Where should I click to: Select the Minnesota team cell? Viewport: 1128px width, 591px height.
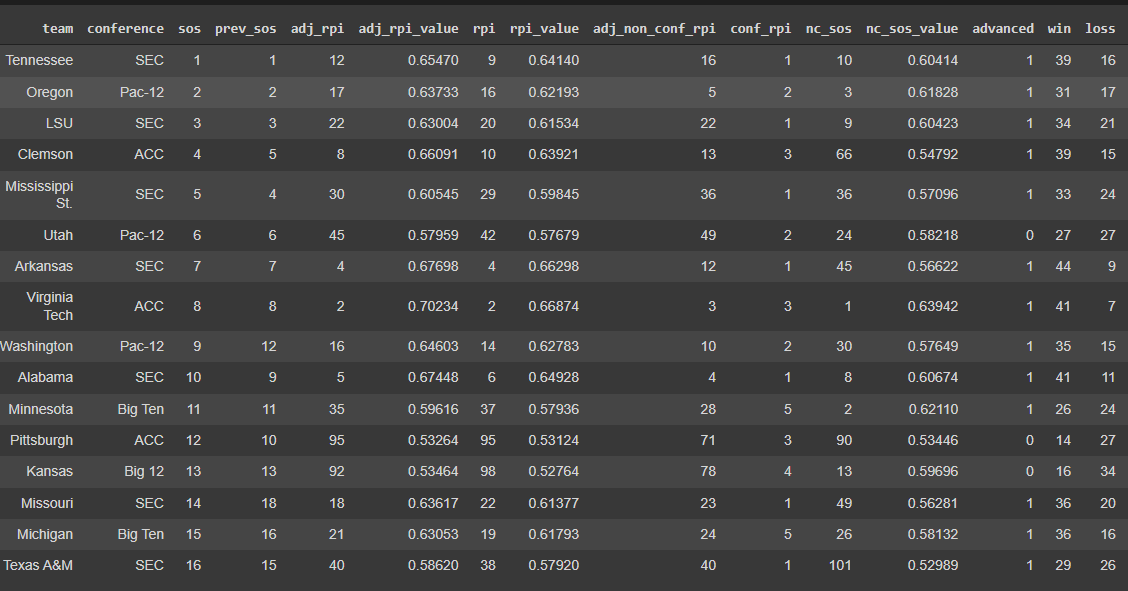coord(41,409)
